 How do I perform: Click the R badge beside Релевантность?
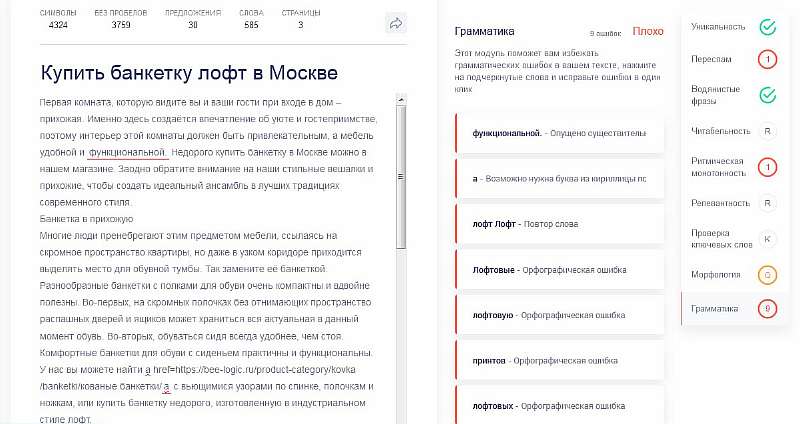767,203
